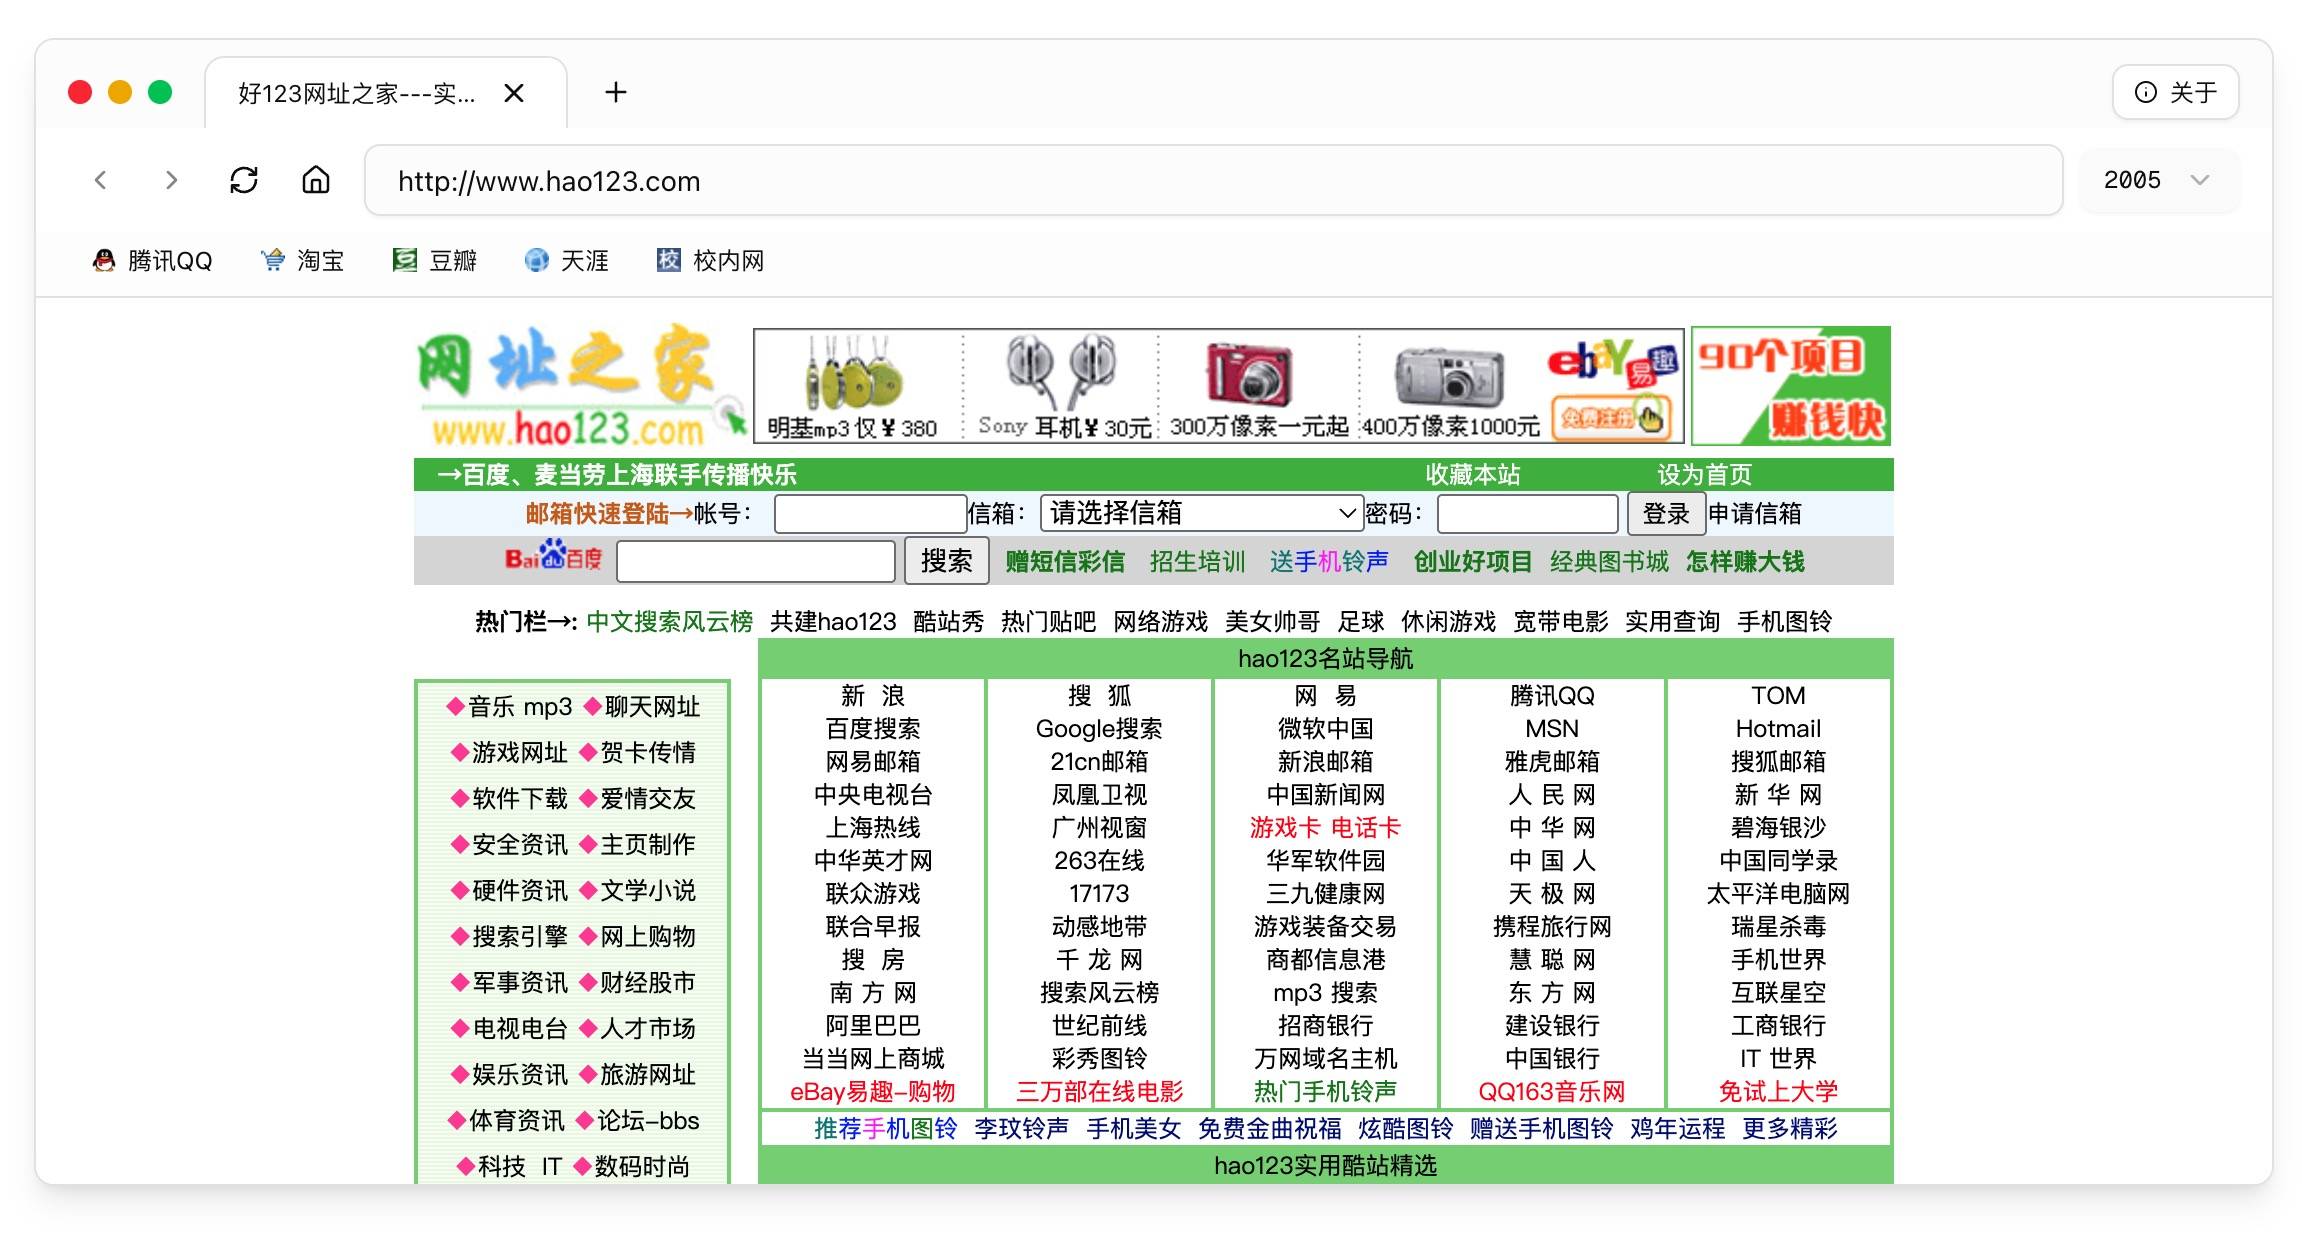Open the 天涯 bookmark
The width and height of the screenshot is (2302, 1236).
[x=567, y=261]
